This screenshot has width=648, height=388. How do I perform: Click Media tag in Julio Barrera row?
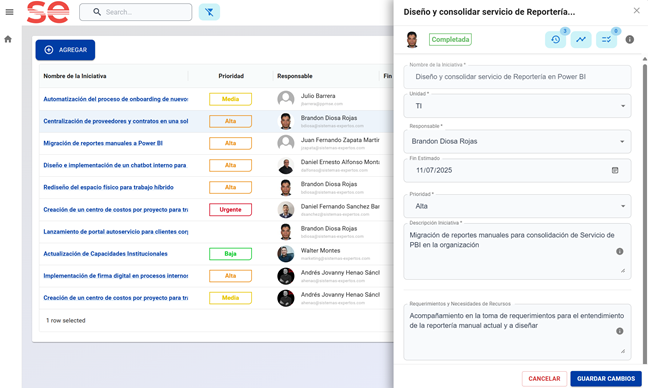pyautogui.click(x=230, y=99)
